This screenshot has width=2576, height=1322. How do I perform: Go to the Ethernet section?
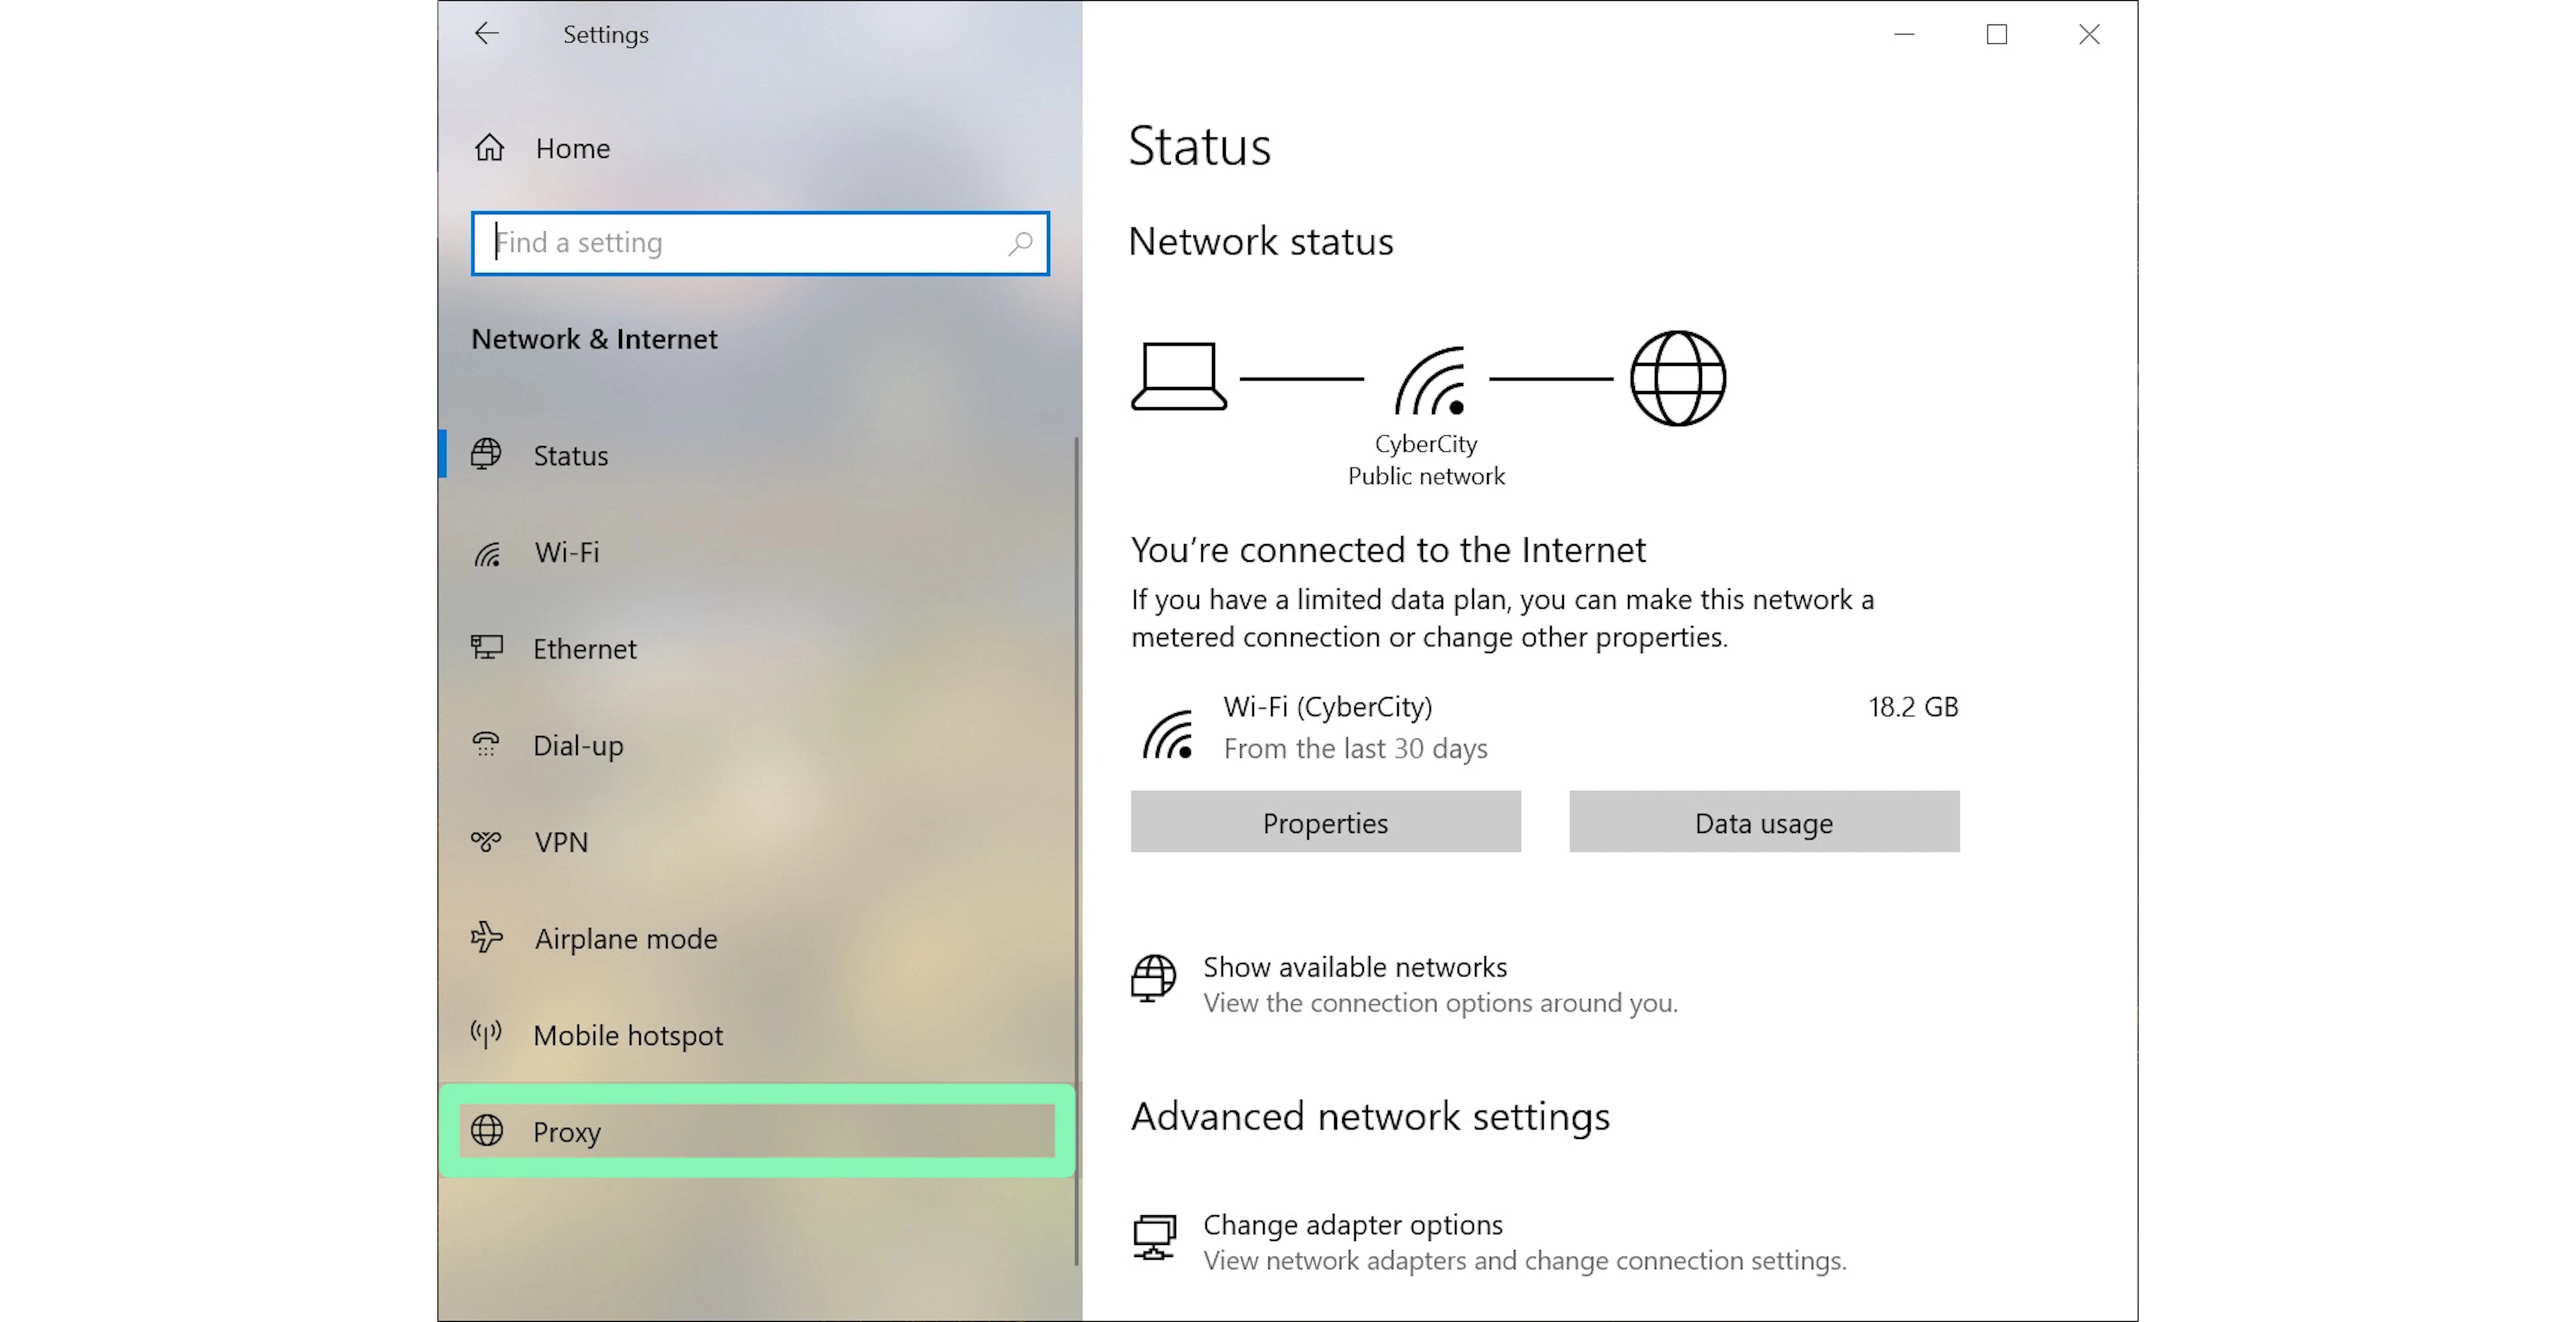759,648
